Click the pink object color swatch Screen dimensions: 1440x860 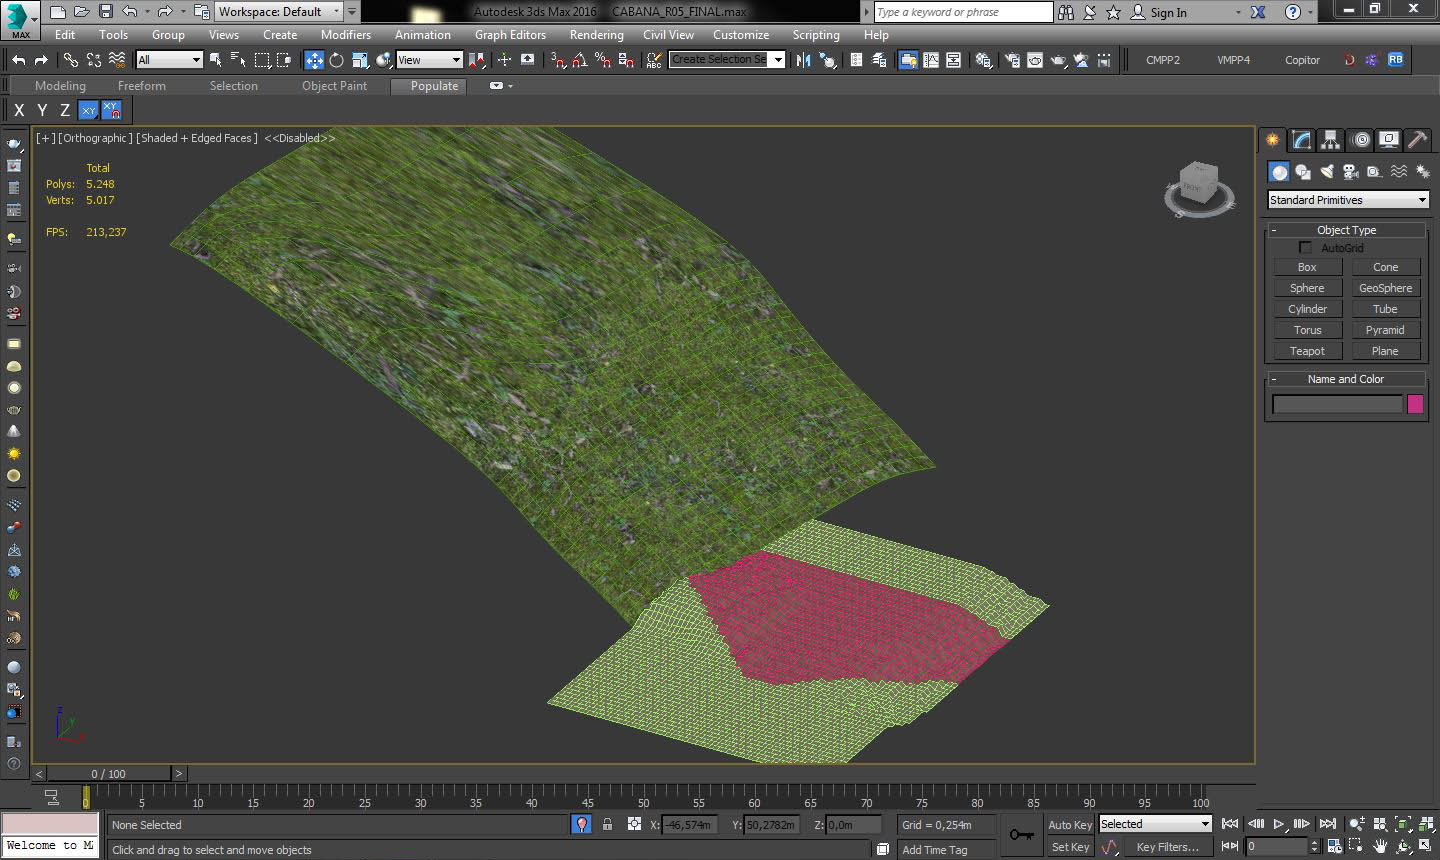pyautogui.click(x=1415, y=404)
